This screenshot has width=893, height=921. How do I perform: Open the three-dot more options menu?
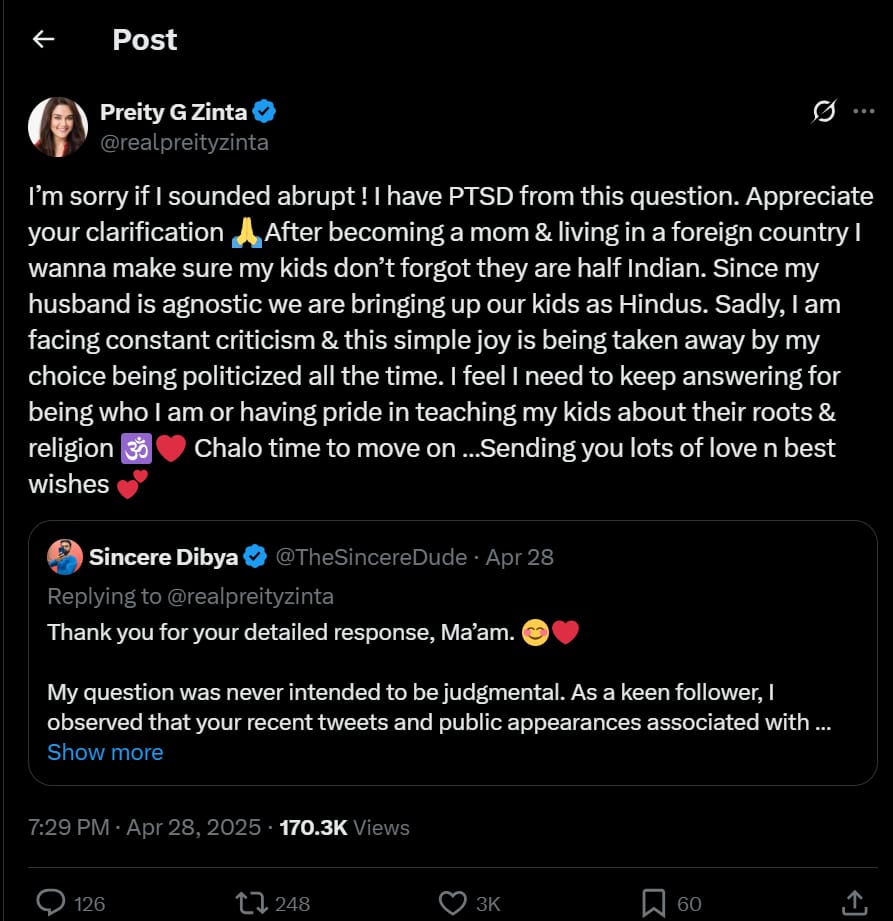point(863,112)
